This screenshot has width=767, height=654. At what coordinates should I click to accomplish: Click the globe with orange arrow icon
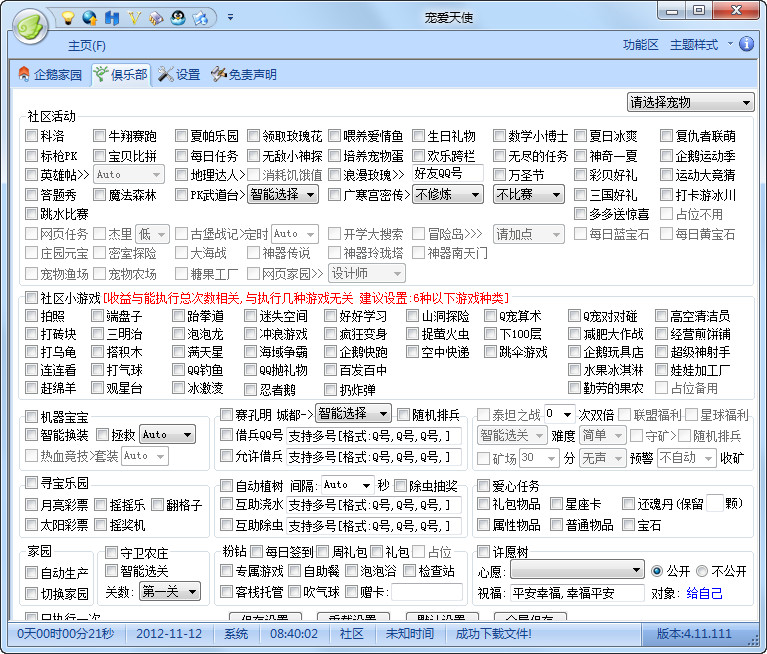point(90,18)
